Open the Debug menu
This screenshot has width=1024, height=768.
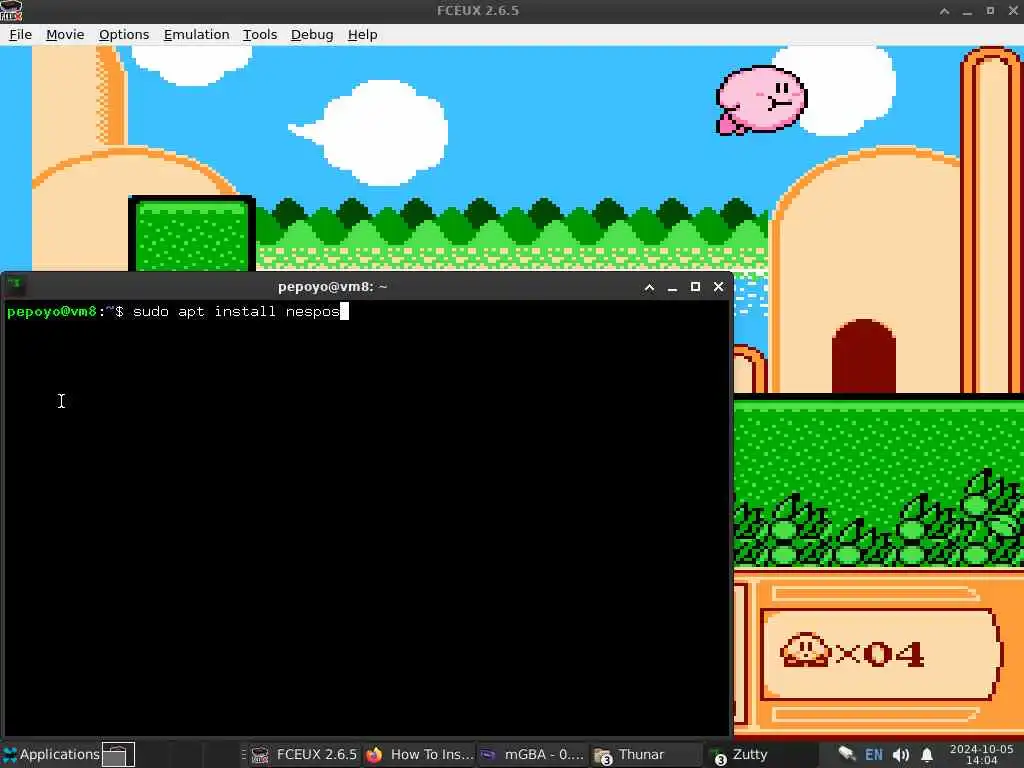312,35
